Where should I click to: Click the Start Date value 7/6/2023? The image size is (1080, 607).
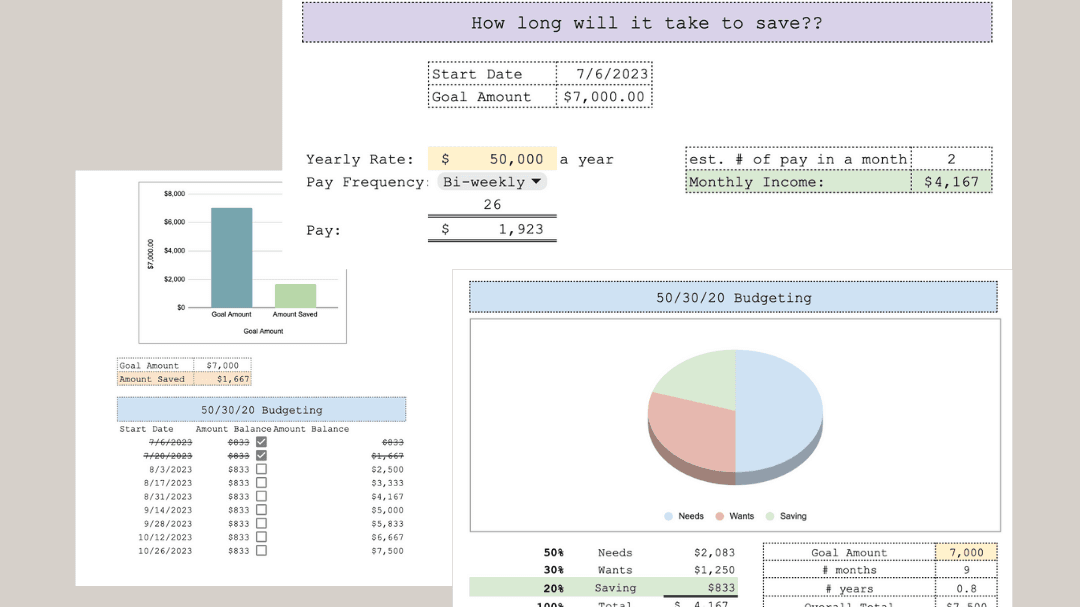pos(604,74)
